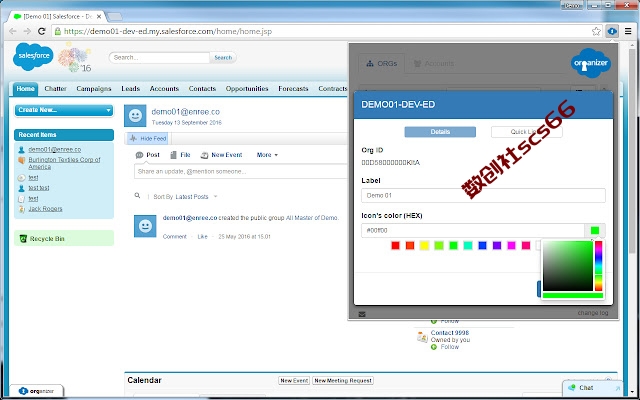Close the Demo 01 Salesforce browser tab
The image size is (640, 400).
pos(99,17)
